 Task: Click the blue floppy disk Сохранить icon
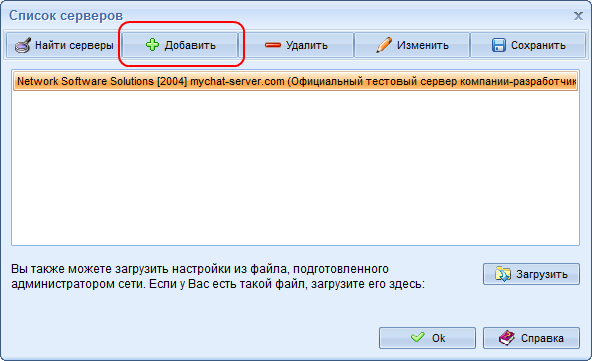click(499, 45)
